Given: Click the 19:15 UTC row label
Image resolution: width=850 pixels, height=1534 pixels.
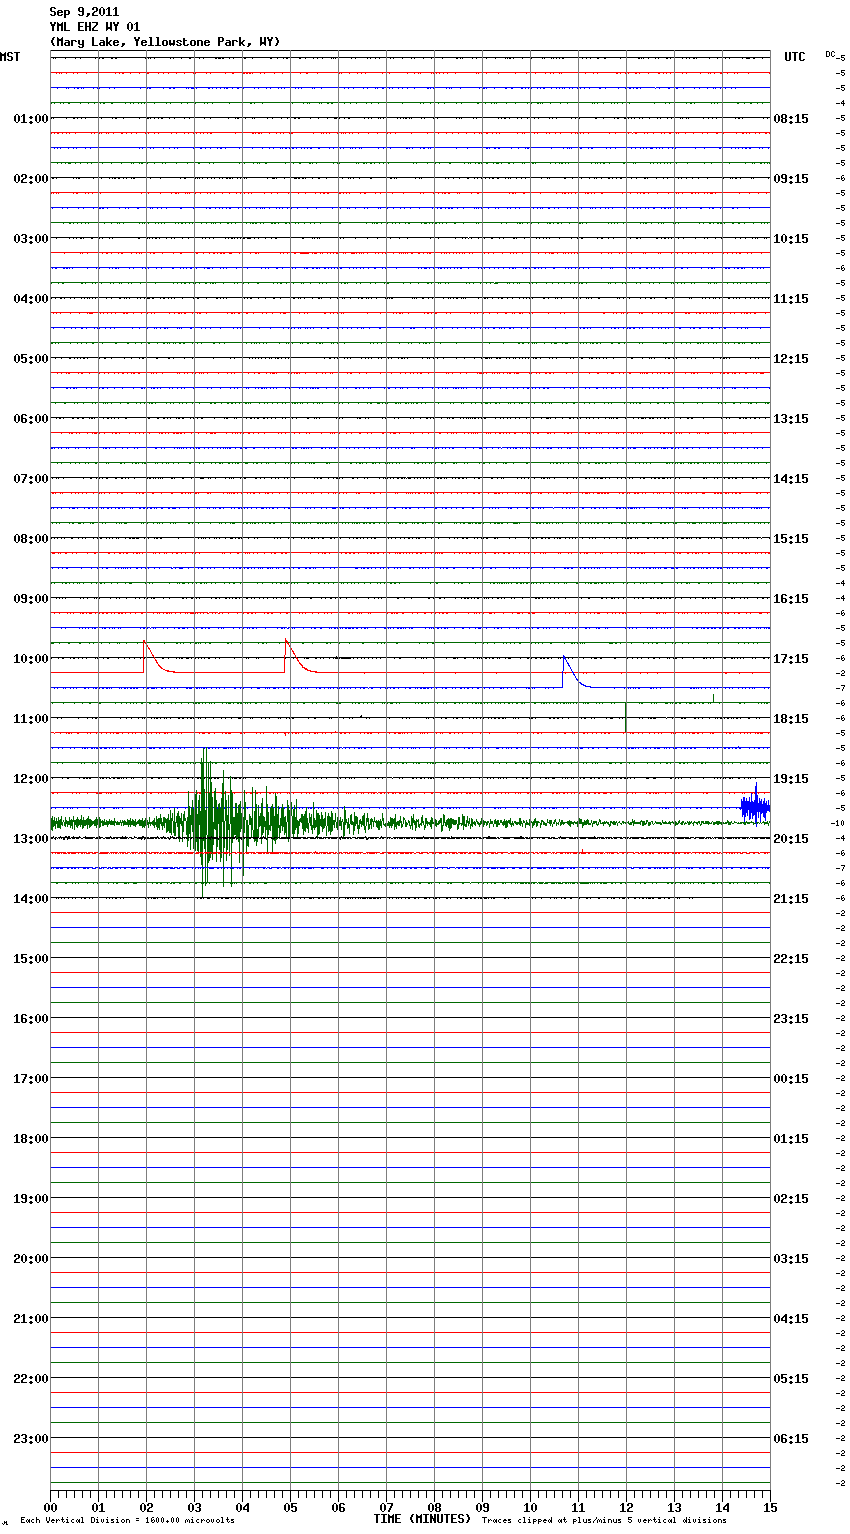Looking at the screenshot, I should (x=791, y=778).
